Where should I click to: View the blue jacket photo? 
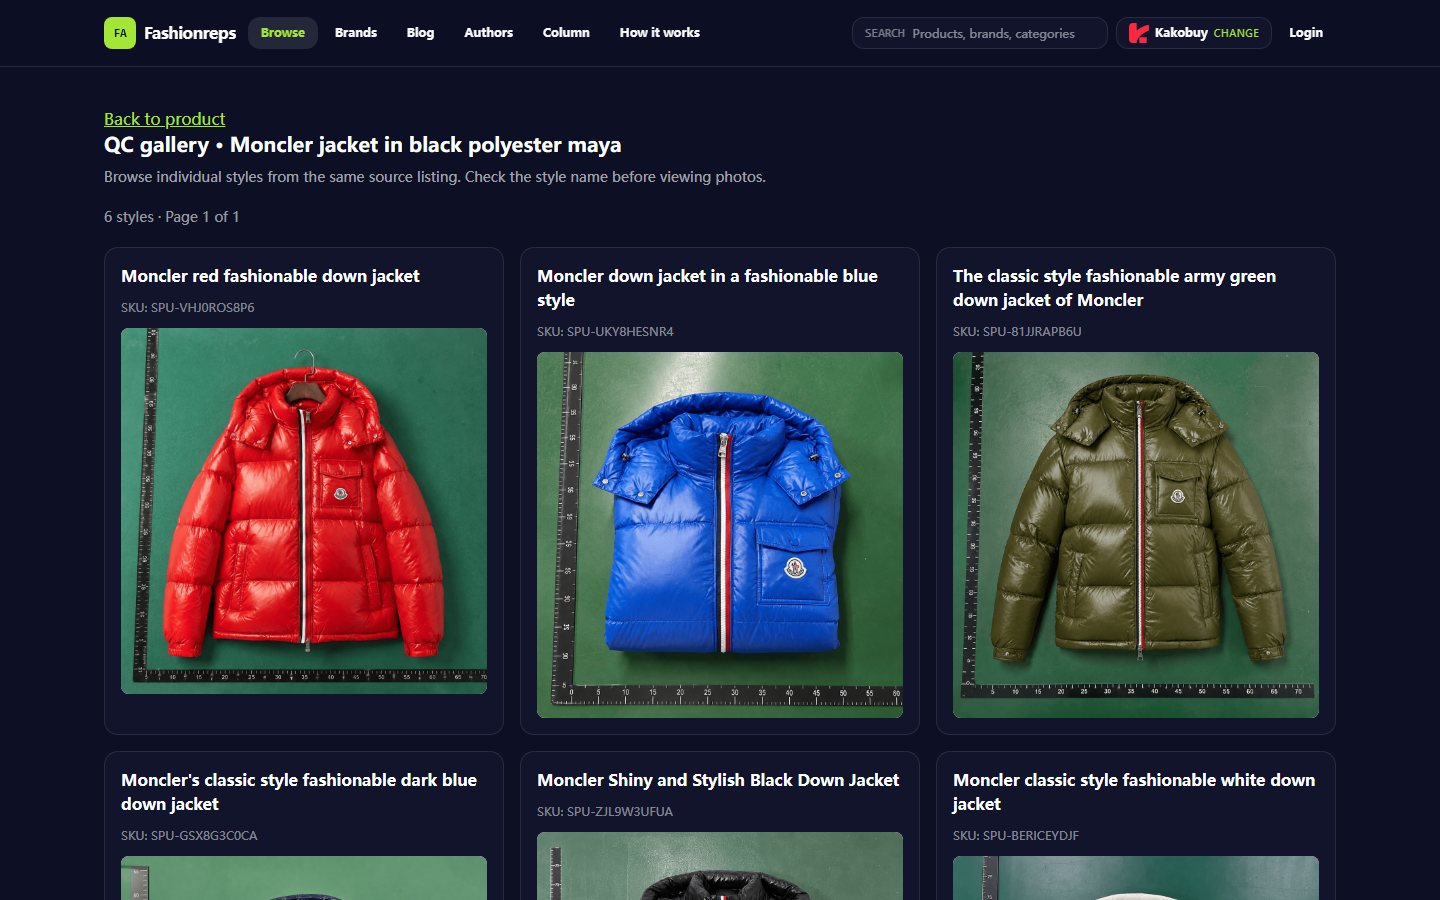point(720,535)
